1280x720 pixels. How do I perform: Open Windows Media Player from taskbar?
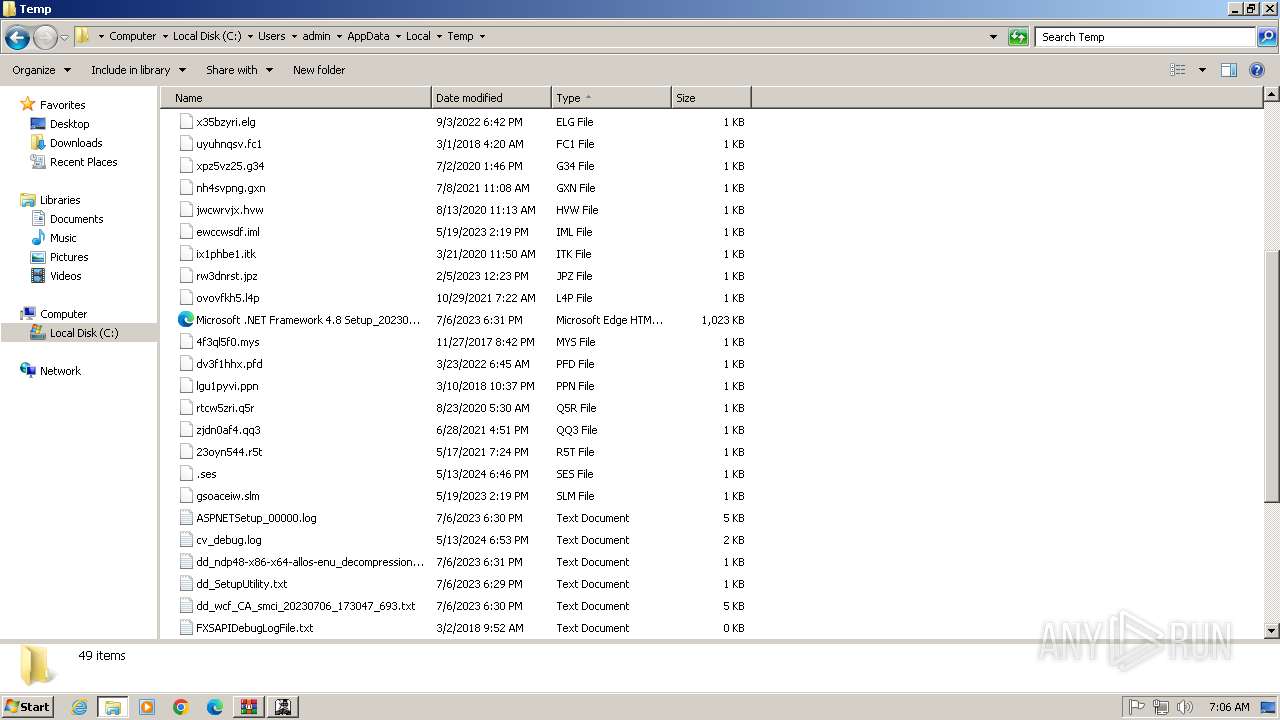(x=147, y=707)
